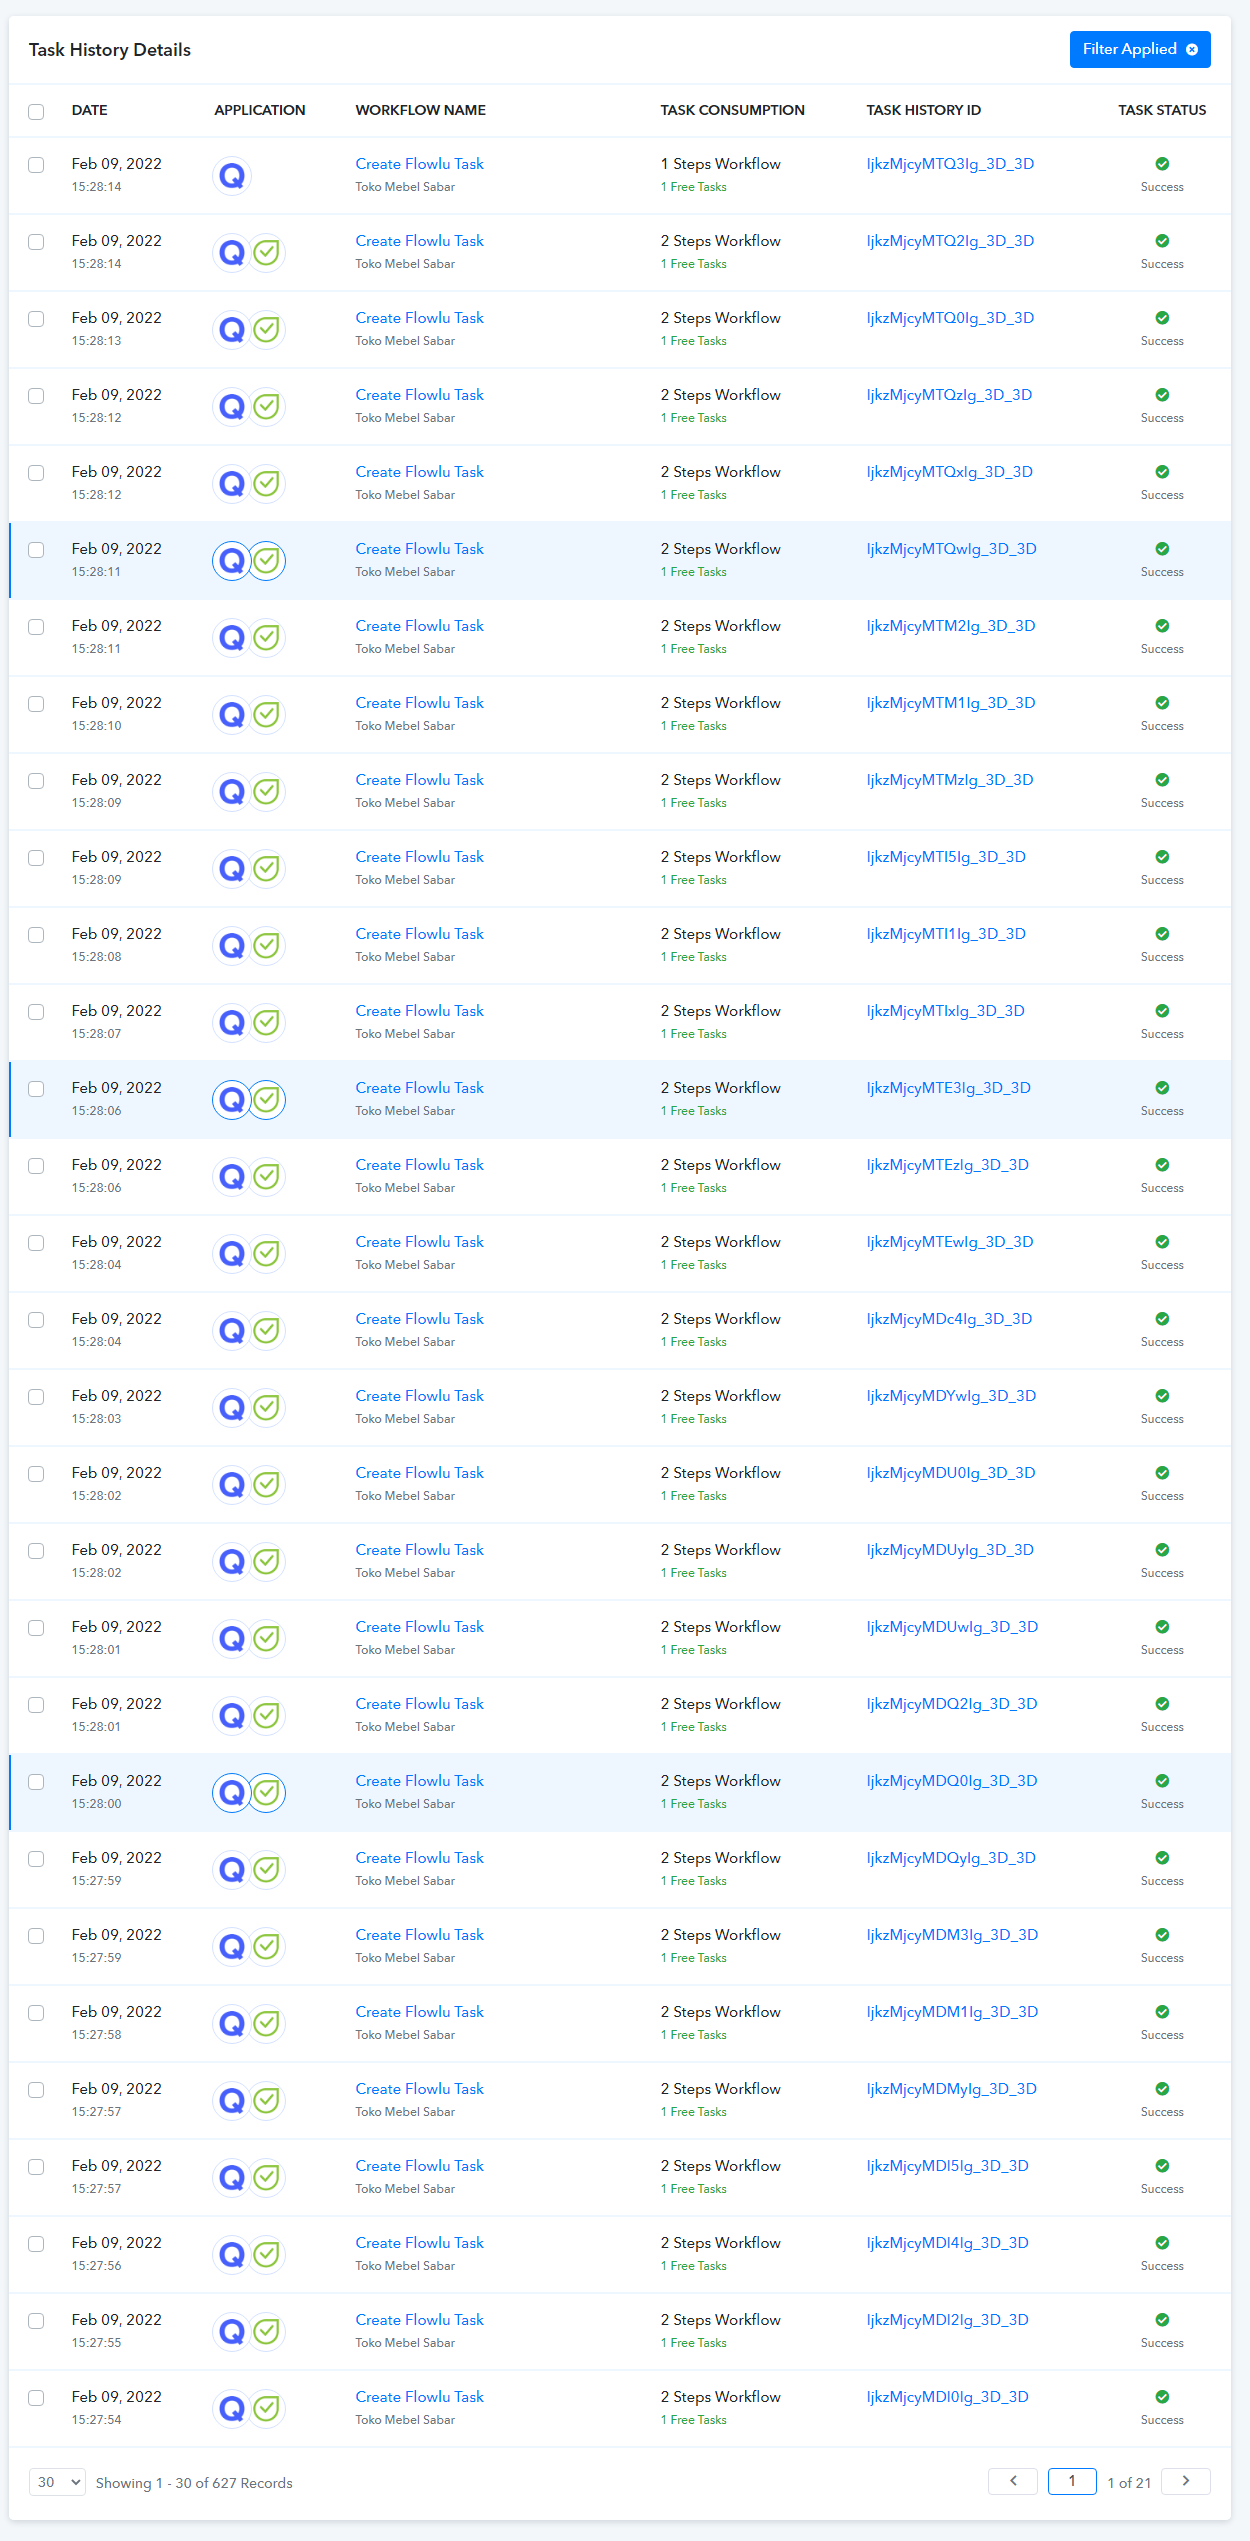Open Create Flowlu Task in IjkzMjcyMTMzIg_3D_3D row
Image resolution: width=1250 pixels, height=2541 pixels.
pos(419,780)
